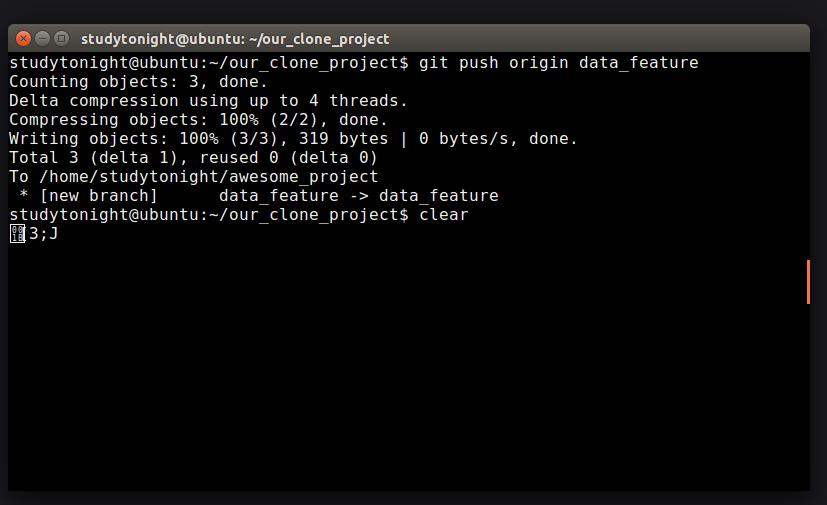Image resolution: width=827 pixels, height=505 pixels.
Task: Minimize the terminal window
Action: [43, 39]
